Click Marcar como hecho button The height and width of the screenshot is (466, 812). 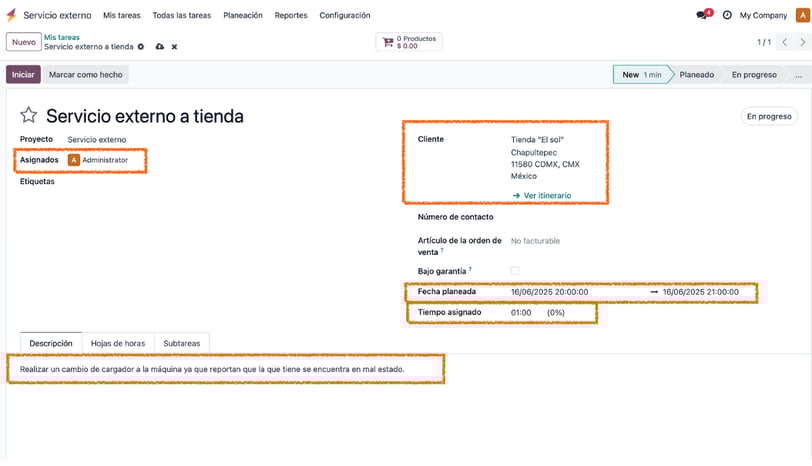pyautogui.click(x=86, y=75)
